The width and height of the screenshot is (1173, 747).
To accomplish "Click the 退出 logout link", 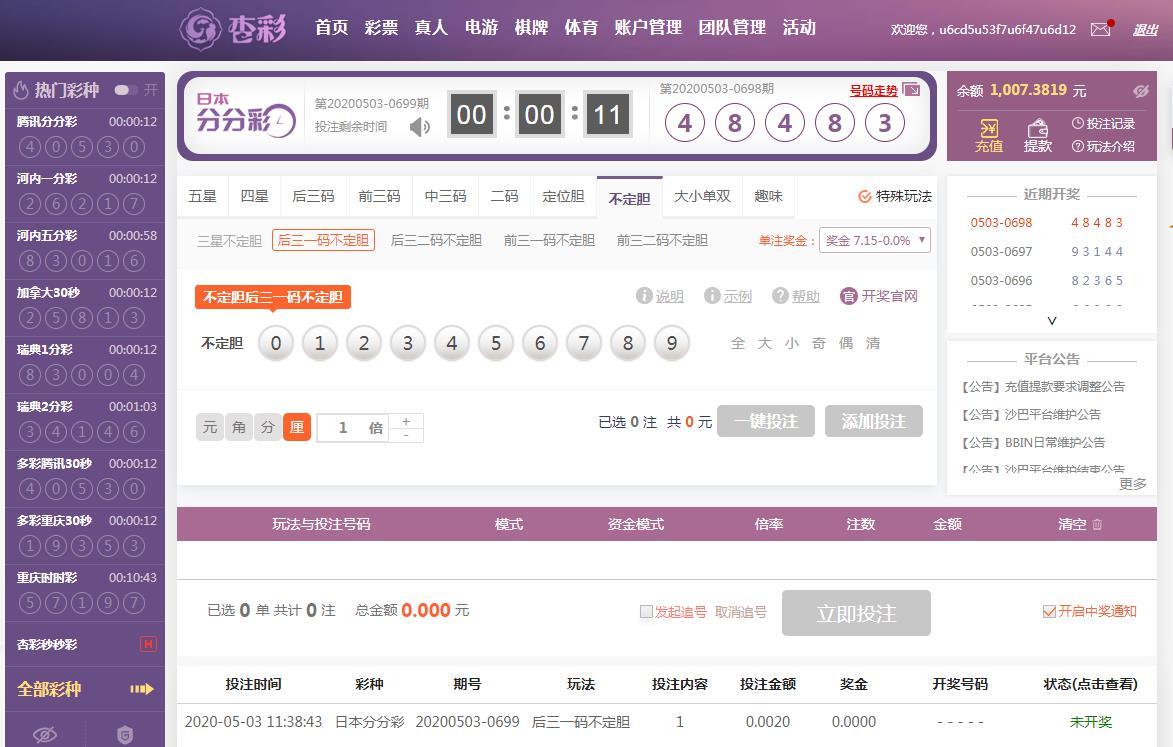I will click(1145, 30).
